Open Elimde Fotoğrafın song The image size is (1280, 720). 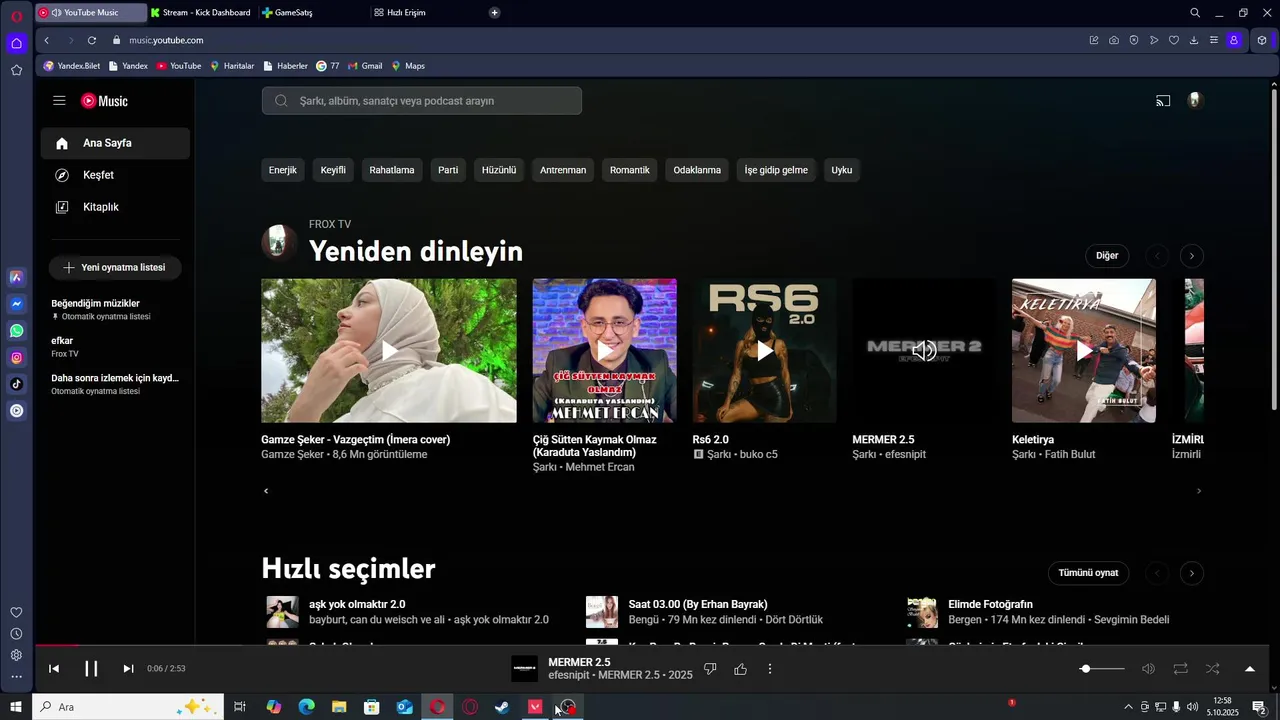click(990, 604)
